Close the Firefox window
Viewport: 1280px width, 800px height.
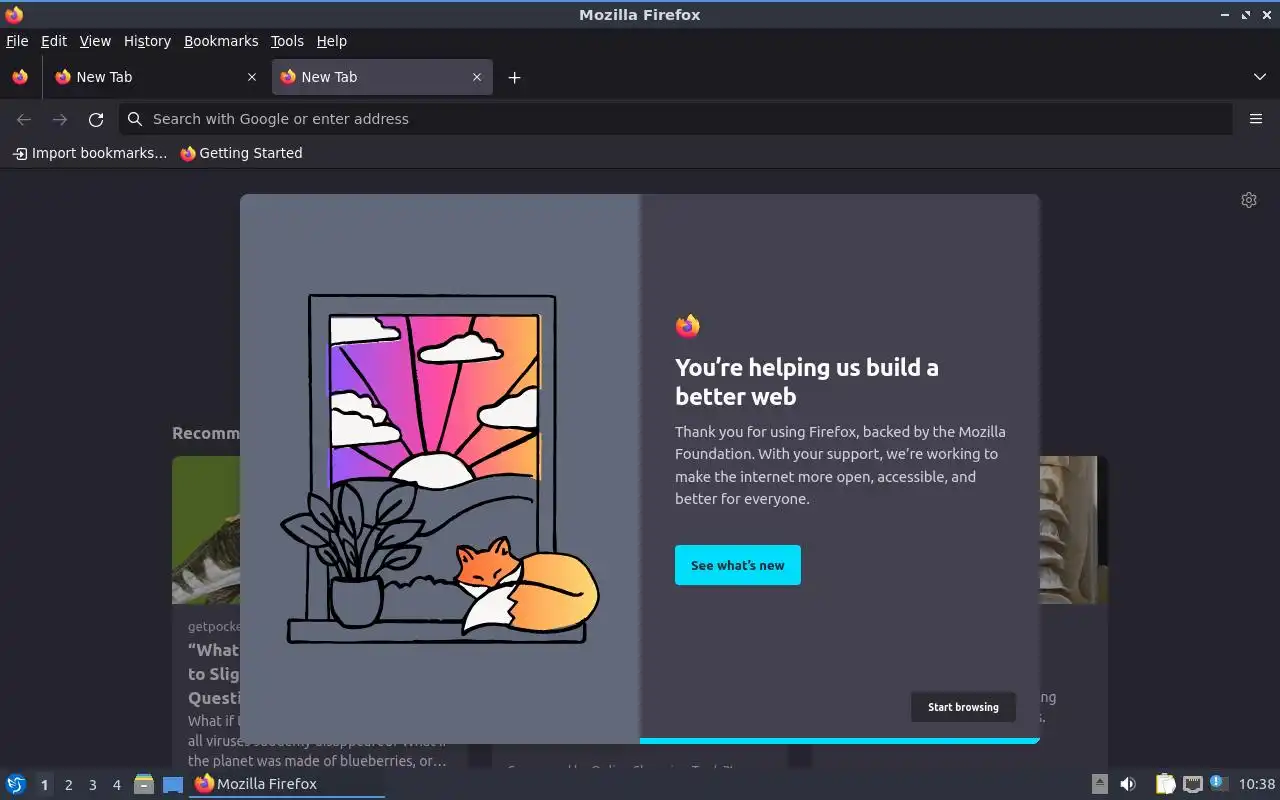coord(1266,15)
